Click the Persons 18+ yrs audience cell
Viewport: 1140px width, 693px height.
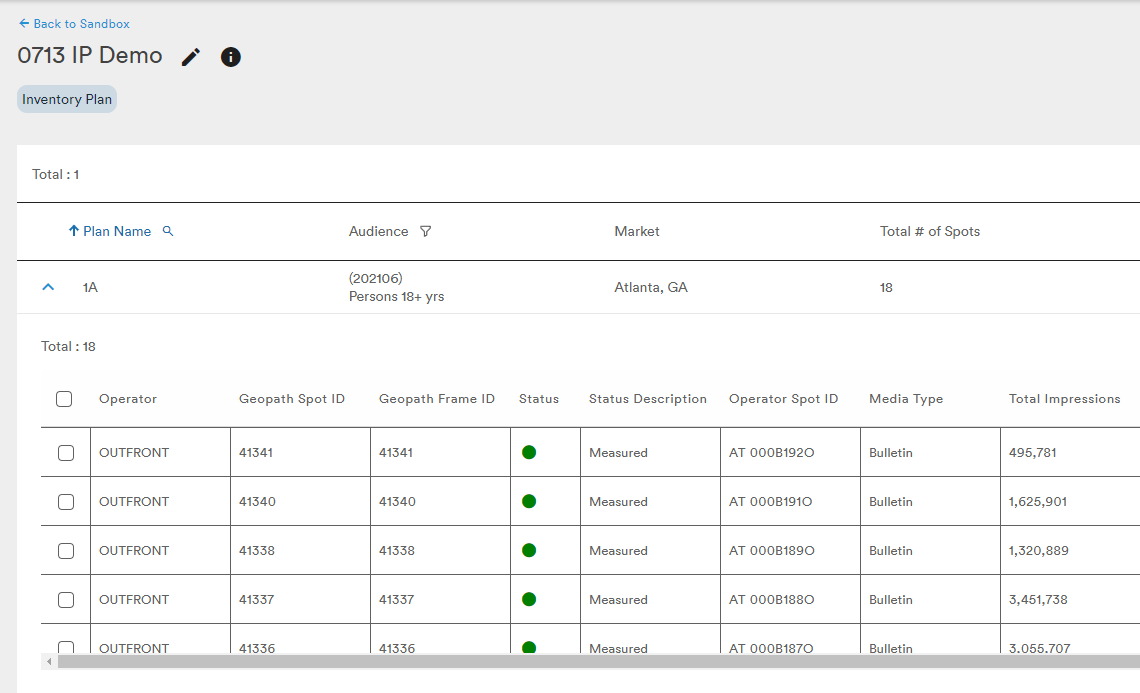(x=396, y=296)
